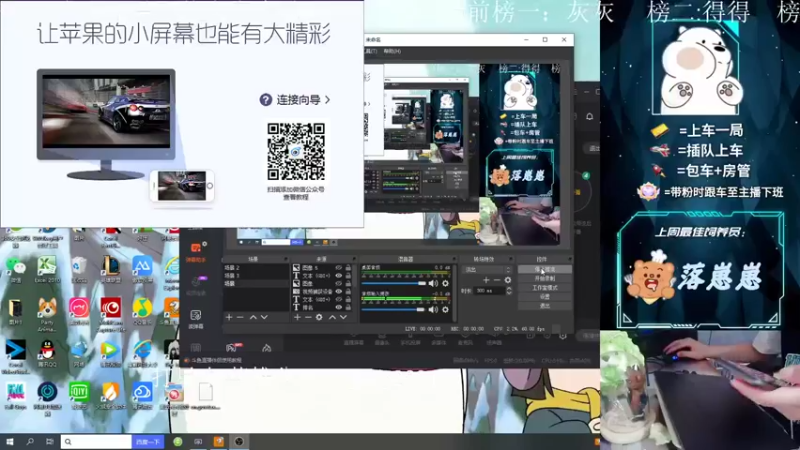Open Task View on the taskbar
The width and height of the screenshot is (800, 450).
coord(49,441)
